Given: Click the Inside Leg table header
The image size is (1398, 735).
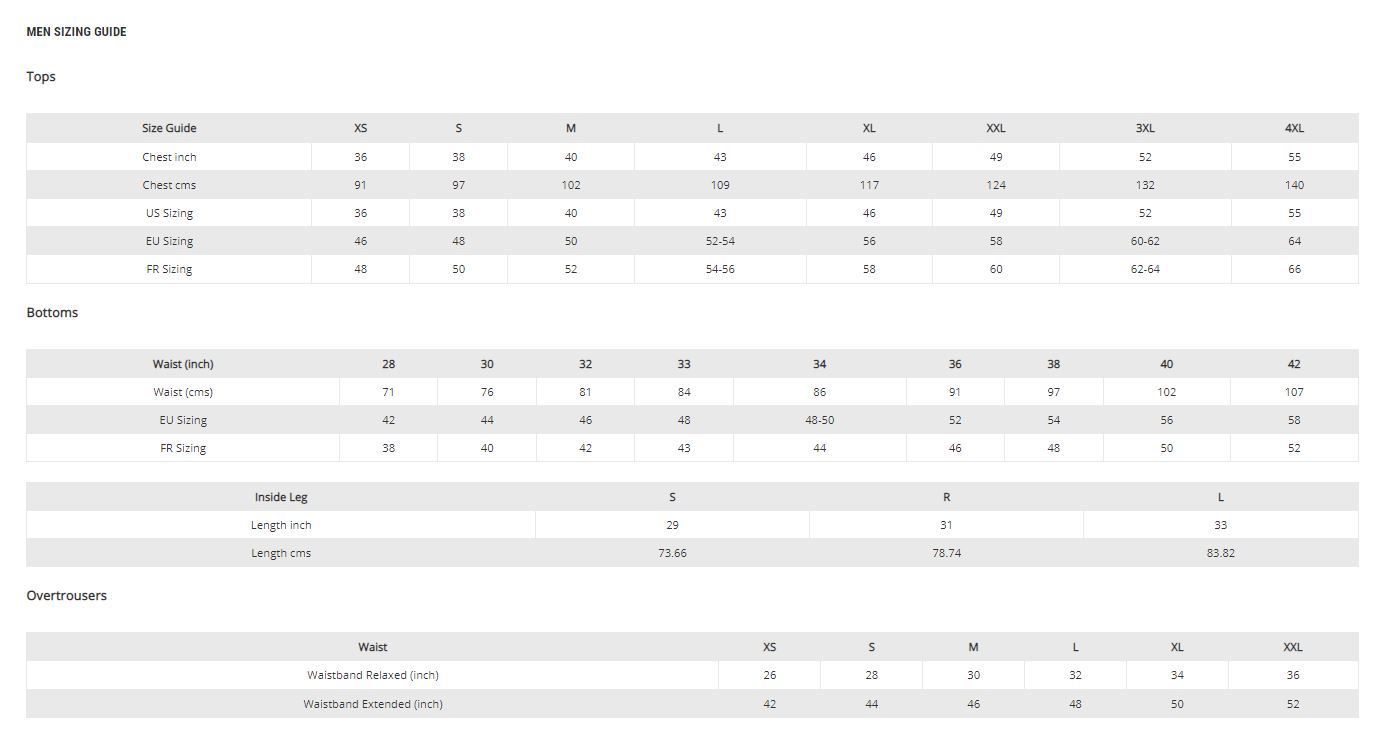Looking at the screenshot, I should click(x=281, y=497).
